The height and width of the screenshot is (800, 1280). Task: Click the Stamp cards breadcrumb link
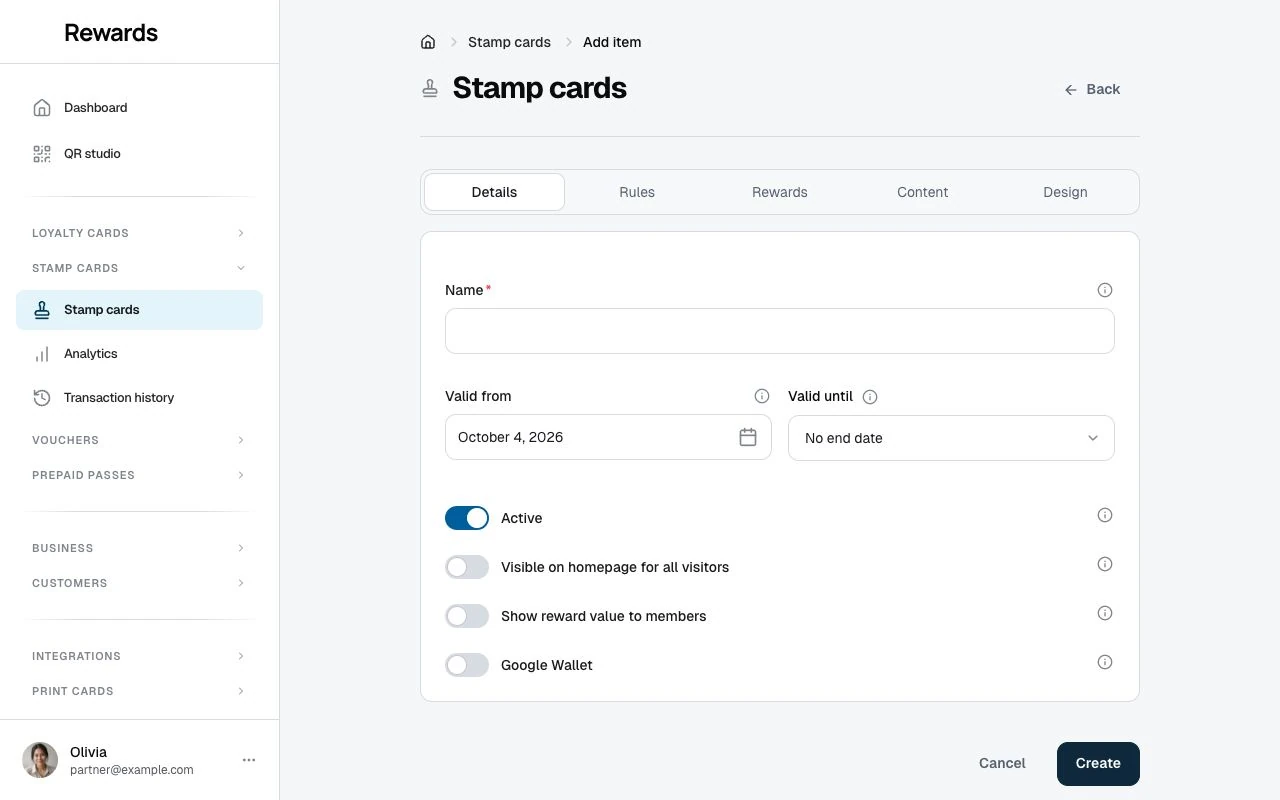pyautogui.click(x=509, y=42)
